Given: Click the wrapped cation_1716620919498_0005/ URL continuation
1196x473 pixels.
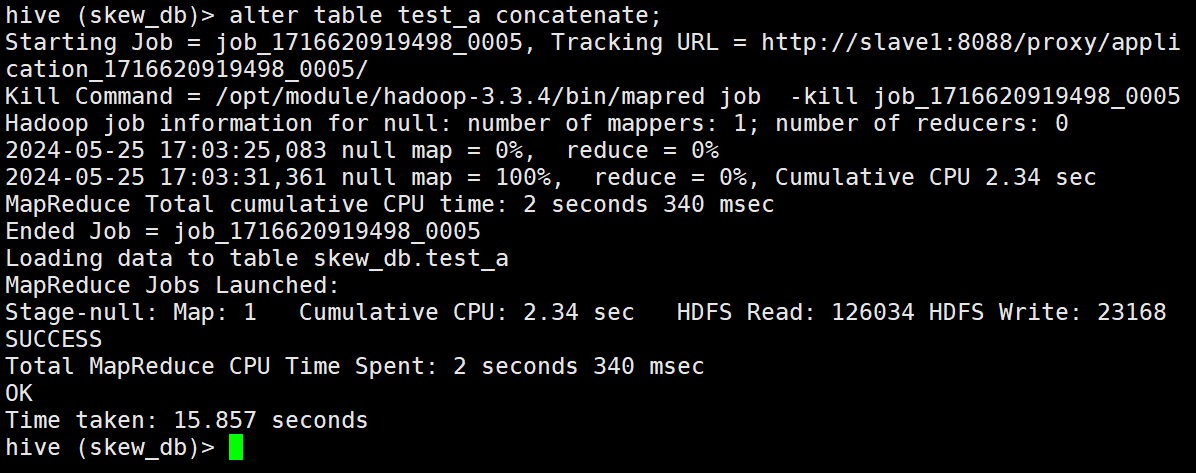Looking at the screenshot, I should (x=186, y=70).
